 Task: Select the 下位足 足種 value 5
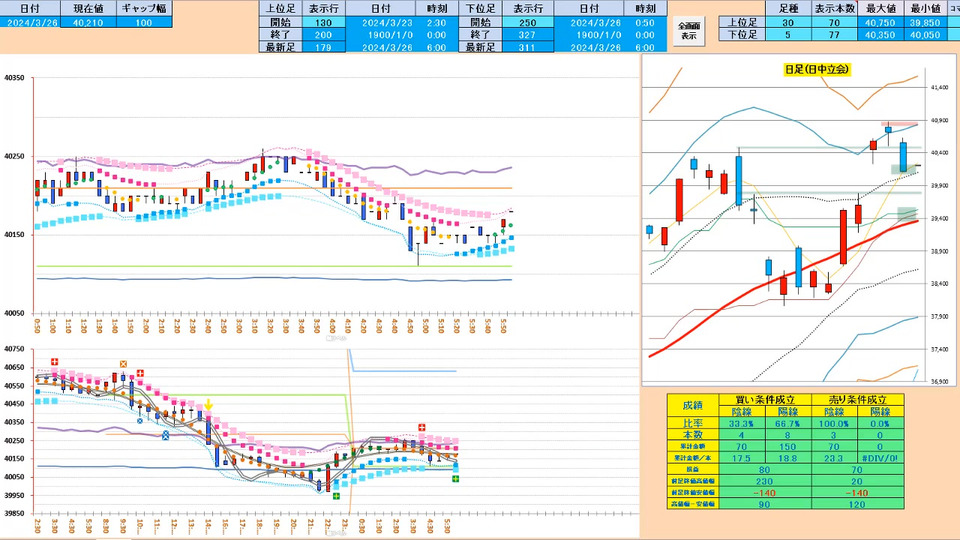pyautogui.click(x=788, y=35)
